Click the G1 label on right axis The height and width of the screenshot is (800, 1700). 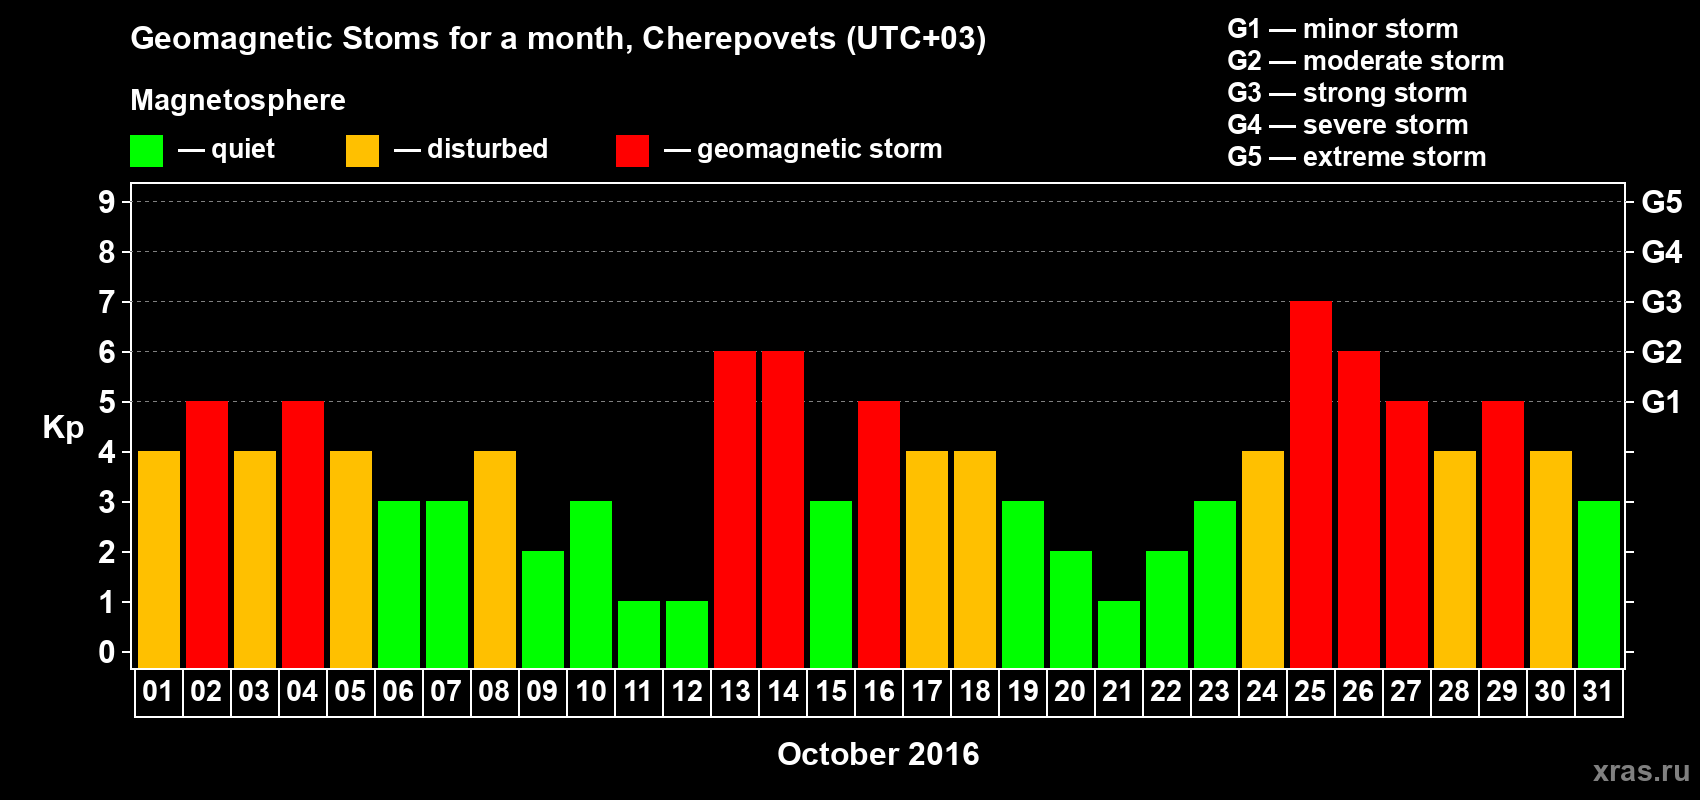coord(1662,402)
